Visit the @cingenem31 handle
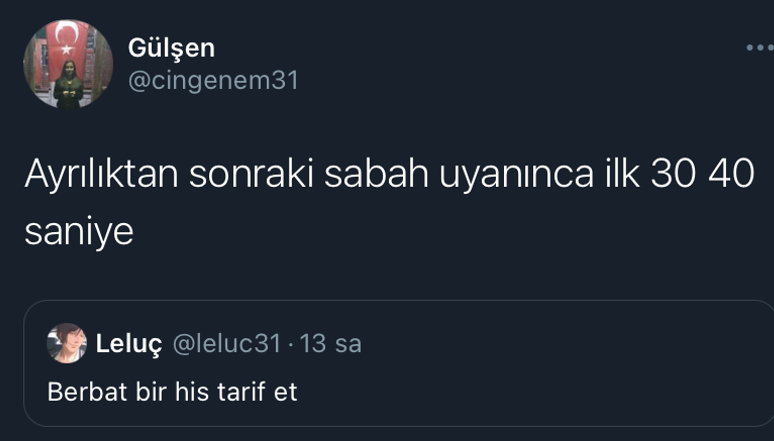Viewport: 774px width, 441px height. [x=213, y=80]
